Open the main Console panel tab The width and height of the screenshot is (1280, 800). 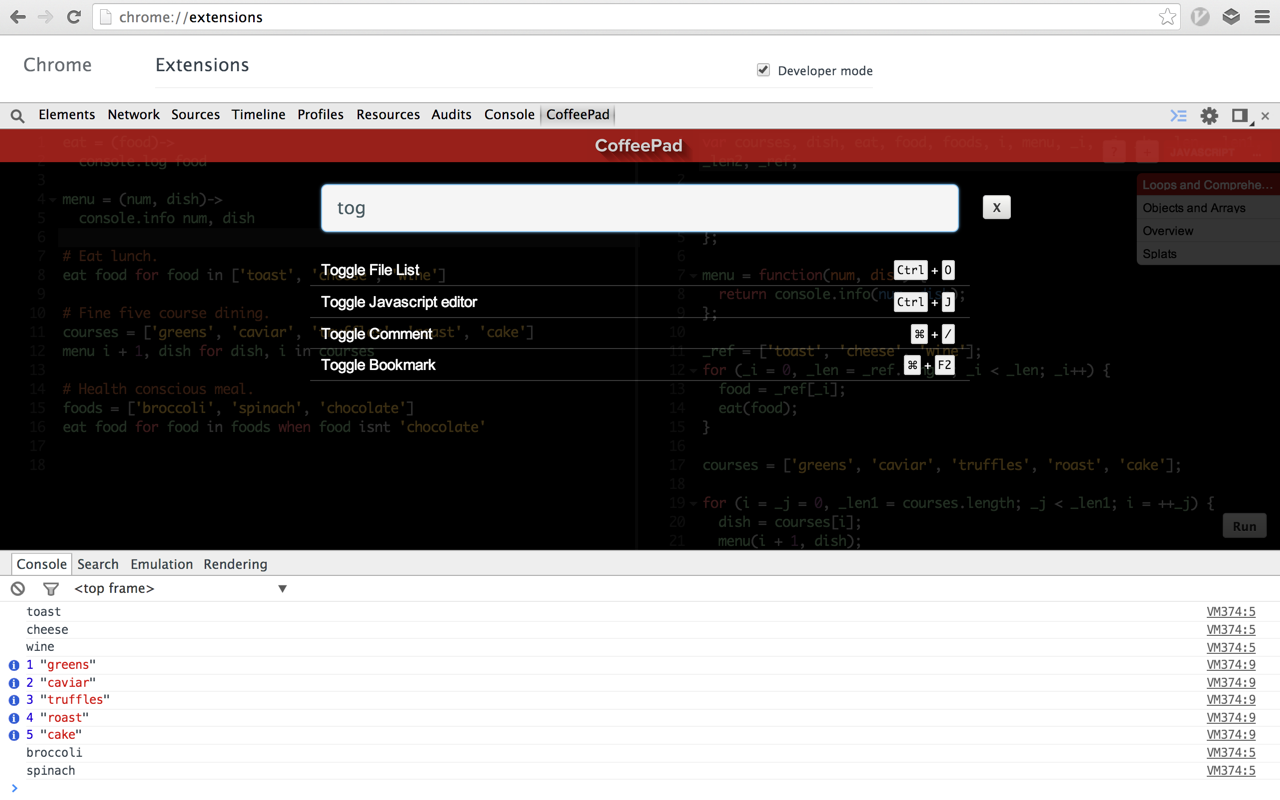point(509,115)
